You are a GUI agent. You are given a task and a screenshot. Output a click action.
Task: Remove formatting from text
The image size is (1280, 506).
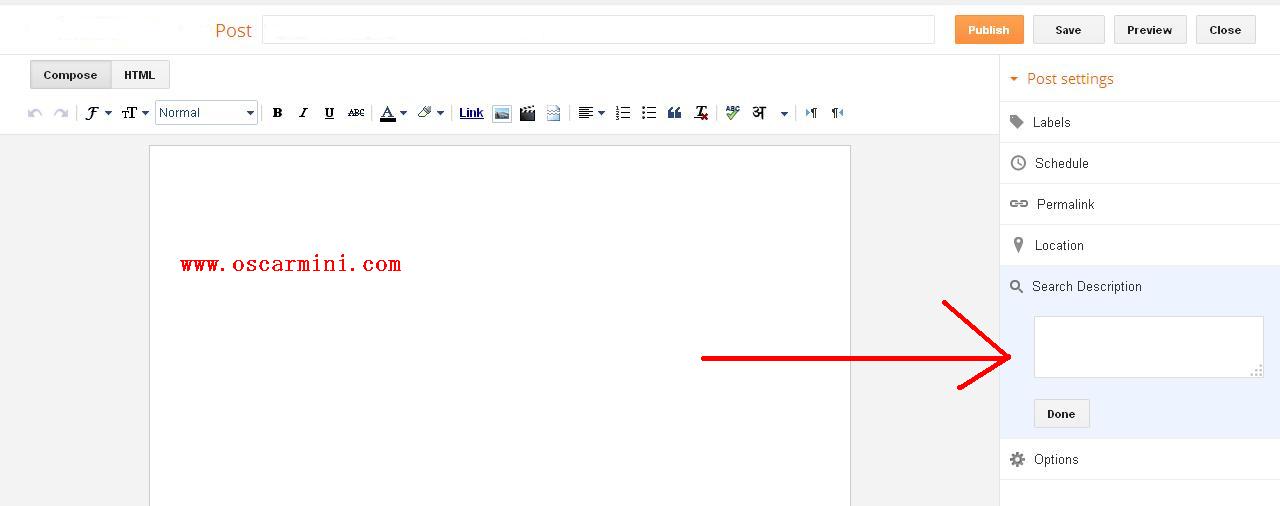point(701,113)
